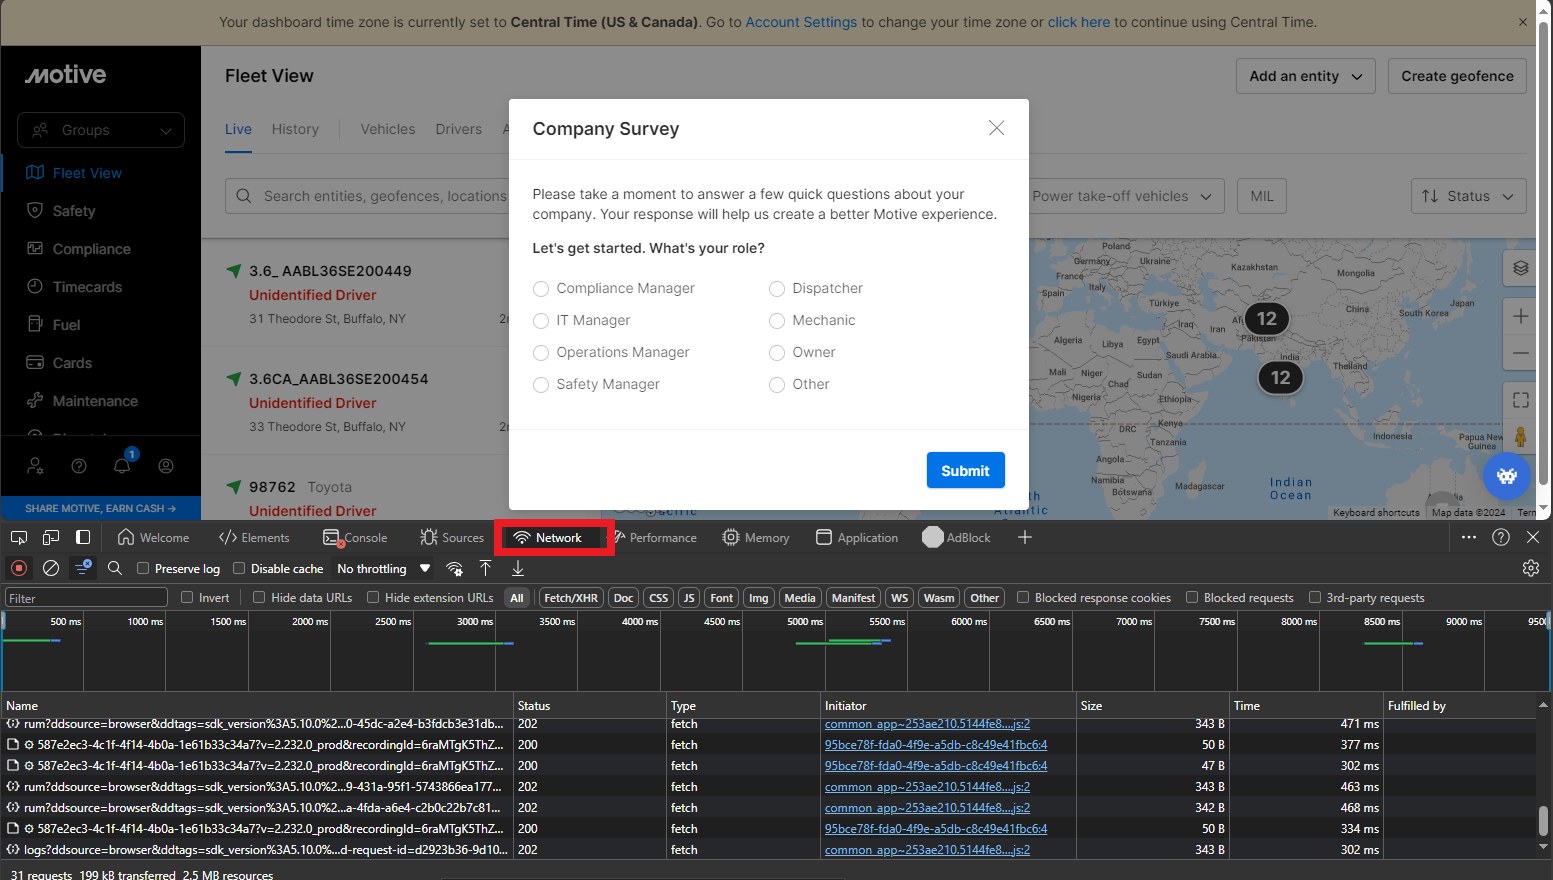This screenshot has width=1553, height=880.
Task: Switch to History tab in Fleet View
Action: tap(295, 129)
